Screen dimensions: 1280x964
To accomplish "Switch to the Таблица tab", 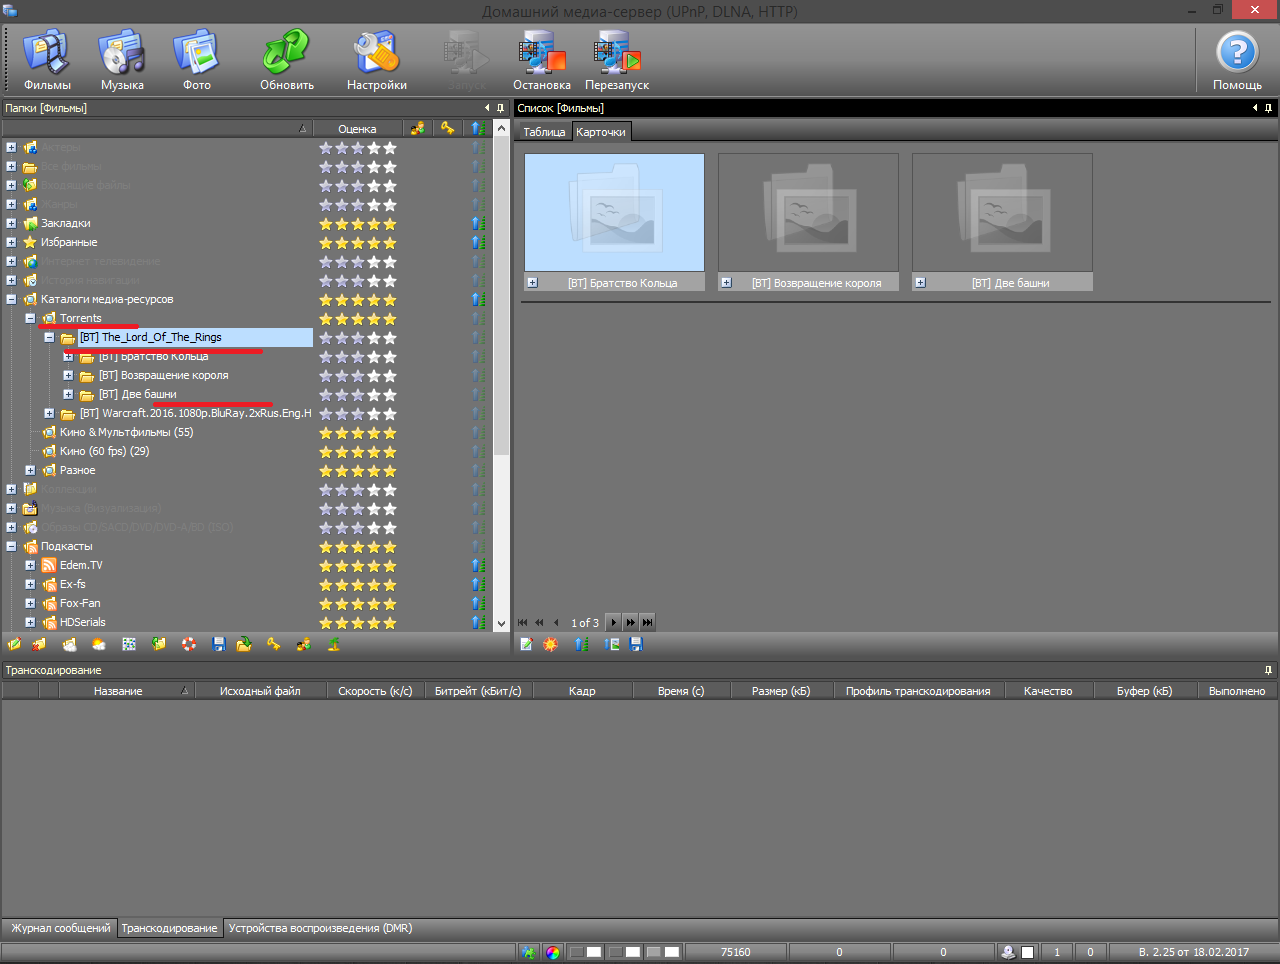I will pyautogui.click(x=544, y=132).
